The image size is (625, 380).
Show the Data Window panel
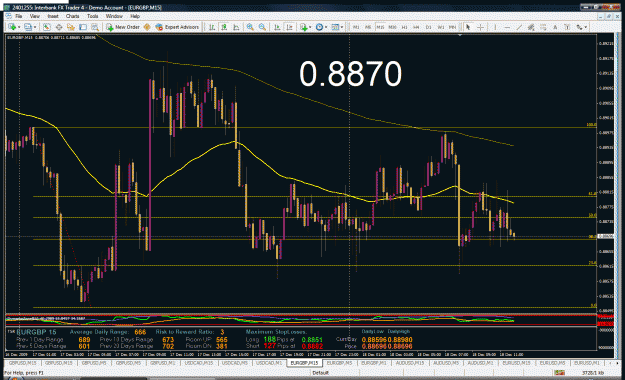(59, 27)
